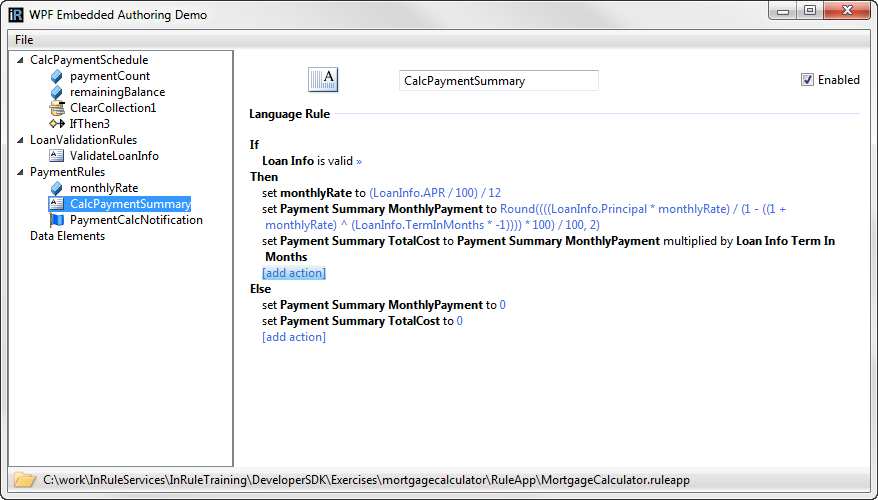
Task: Click the paymentCount calculation icon
Action: tap(57, 76)
